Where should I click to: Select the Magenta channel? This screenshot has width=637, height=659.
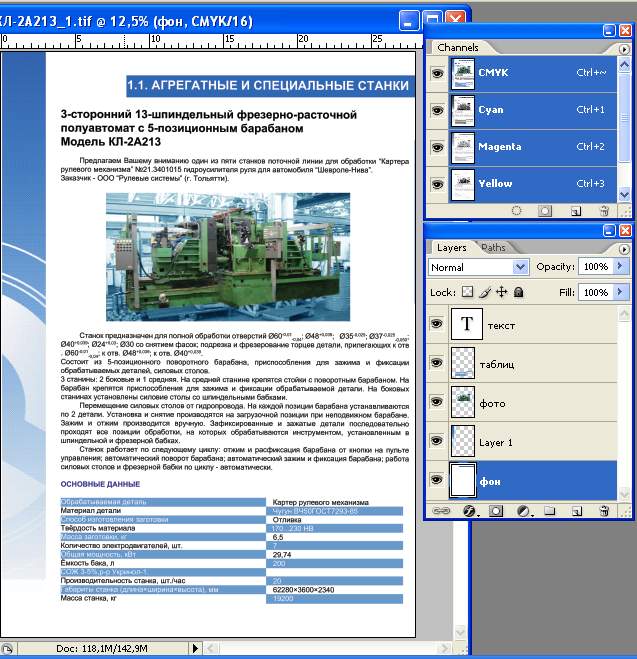tap(533, 147)
